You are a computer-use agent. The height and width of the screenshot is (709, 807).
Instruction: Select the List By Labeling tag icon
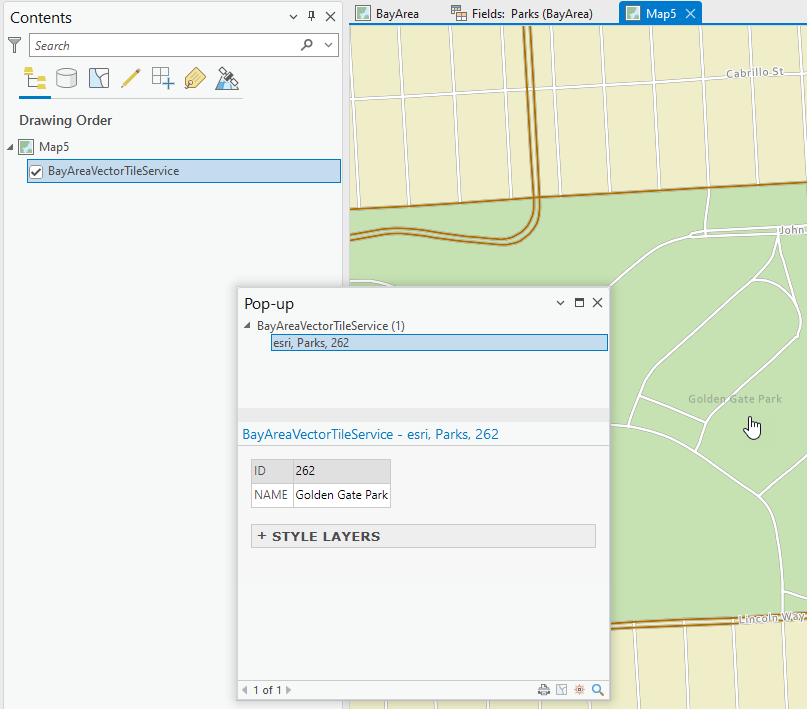pos(194,78)
